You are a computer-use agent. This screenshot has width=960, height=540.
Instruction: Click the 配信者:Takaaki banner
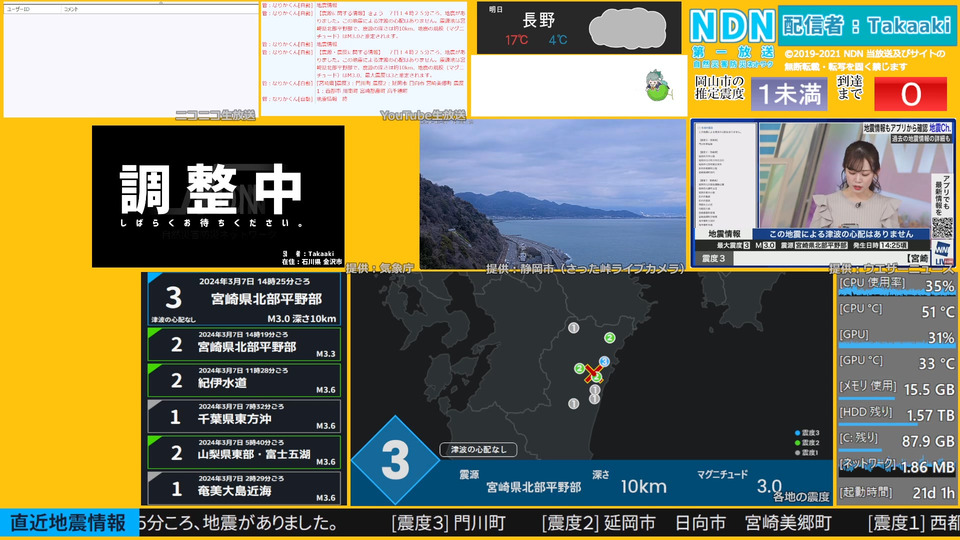(x=867, y=26)
